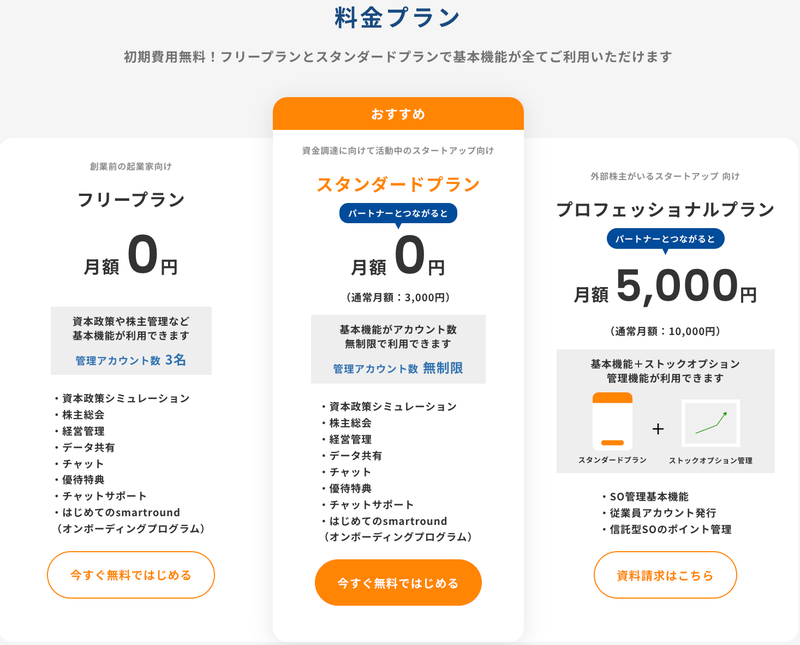The height and width of the screenshot is (645, 800).
Task: Click the 料金プラン page title
Action: (x=398, y=17)
